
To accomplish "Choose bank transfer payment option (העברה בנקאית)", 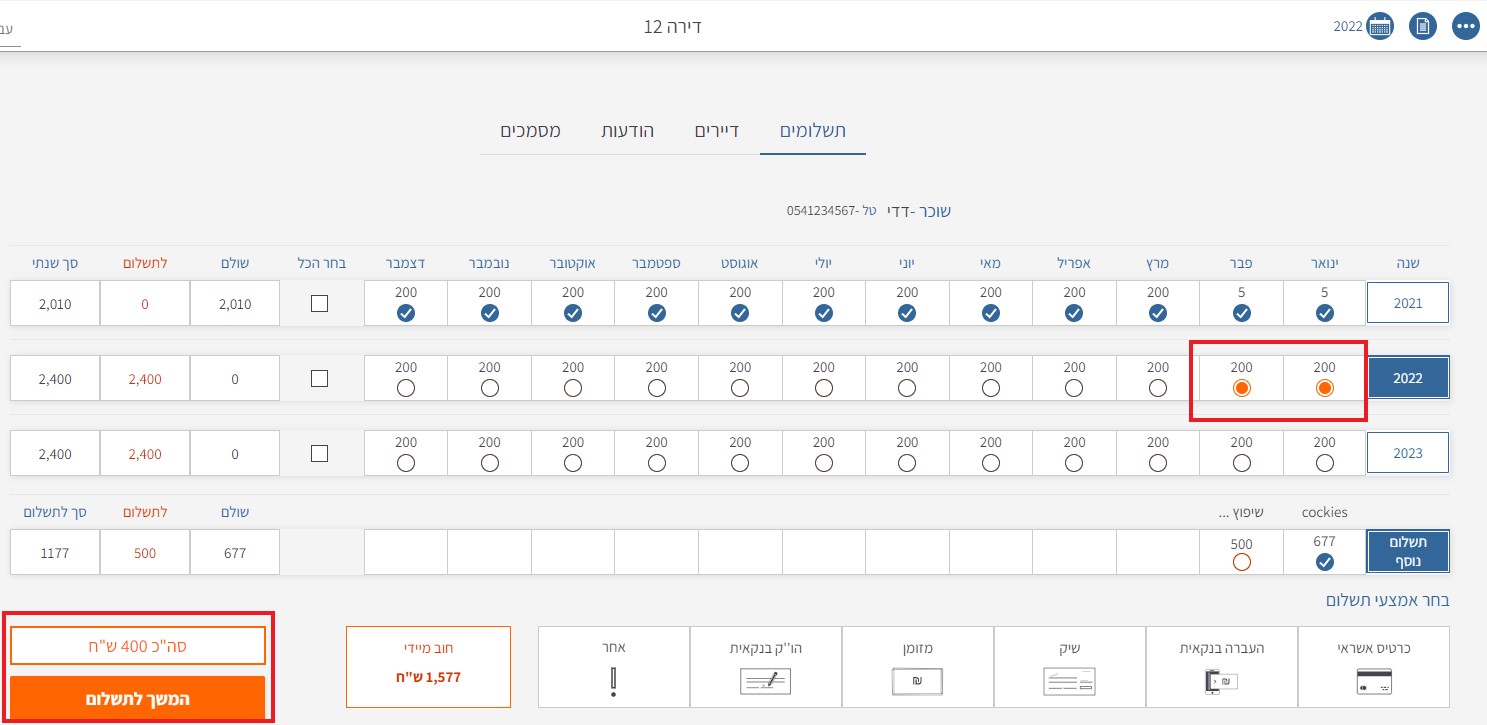I will pyautogui.click(x=1221, y=667).
